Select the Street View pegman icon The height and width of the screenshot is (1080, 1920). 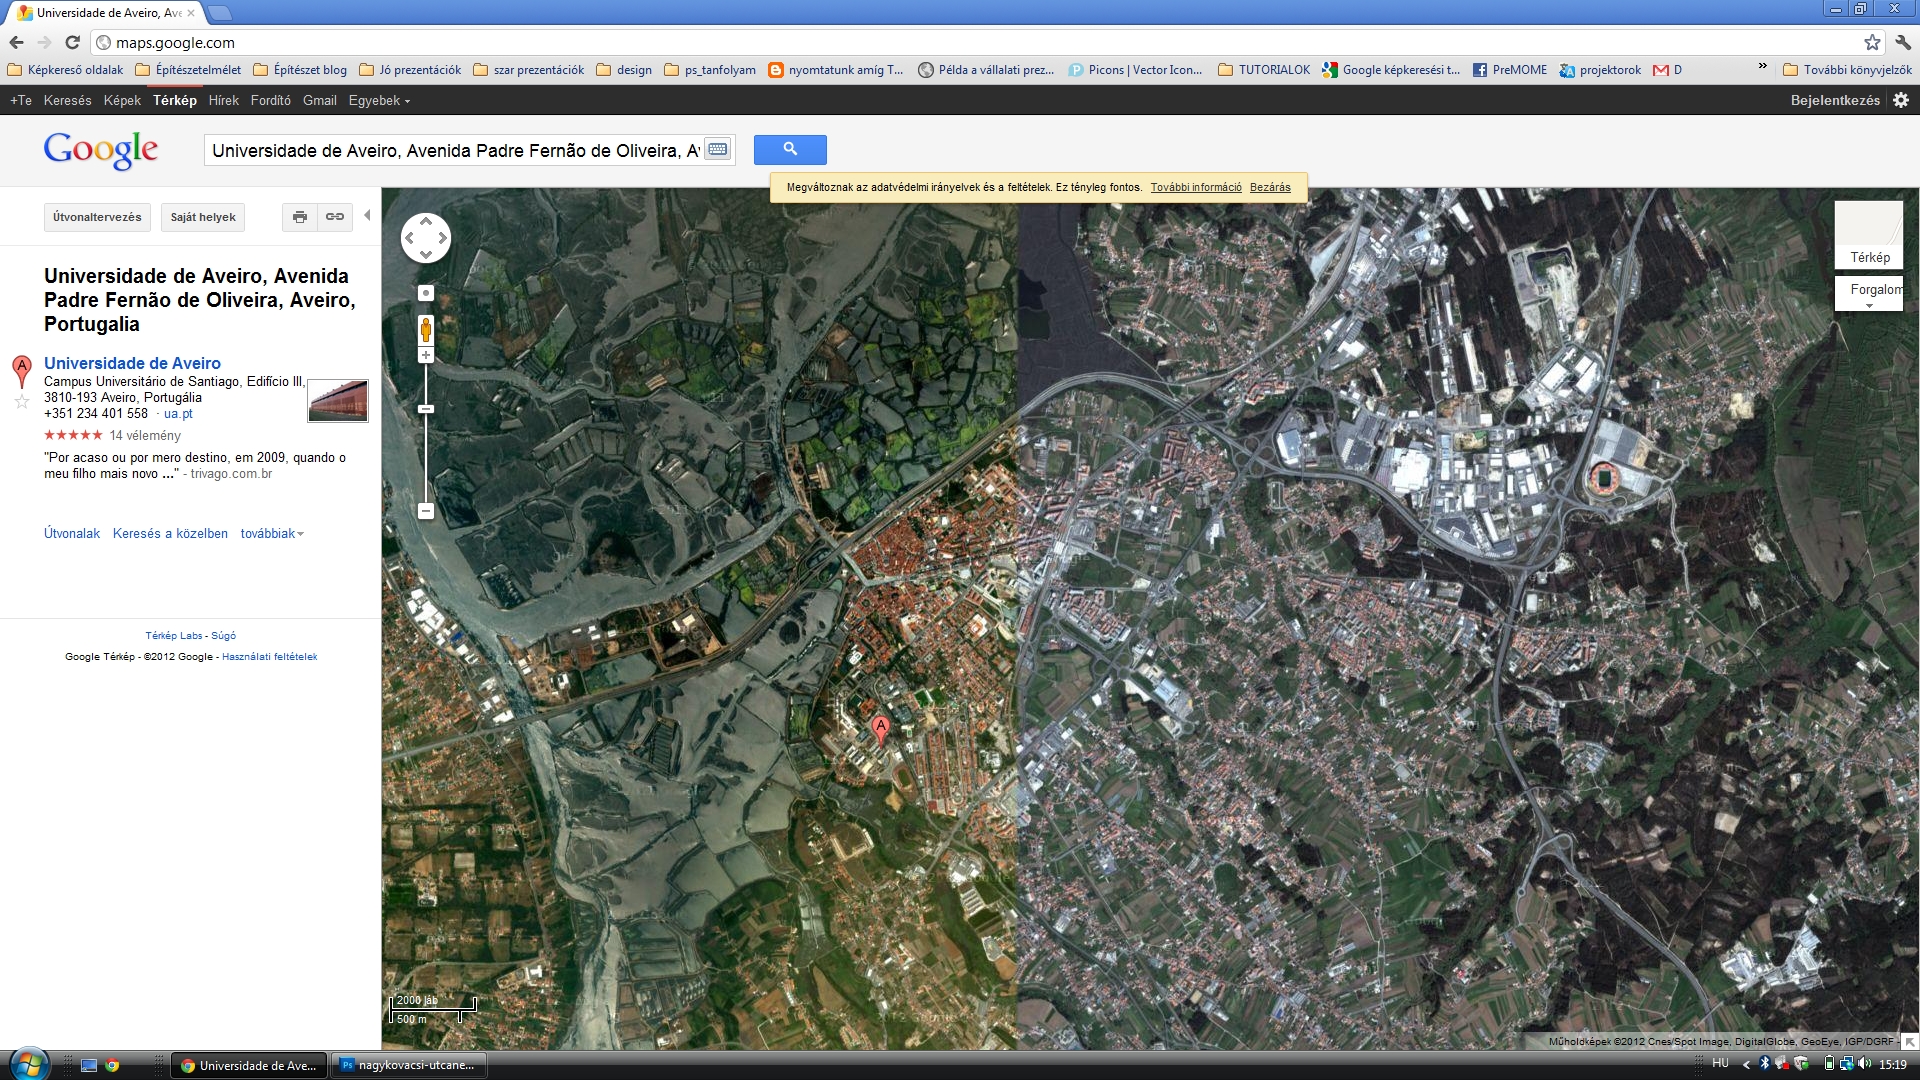pos(426,330)
